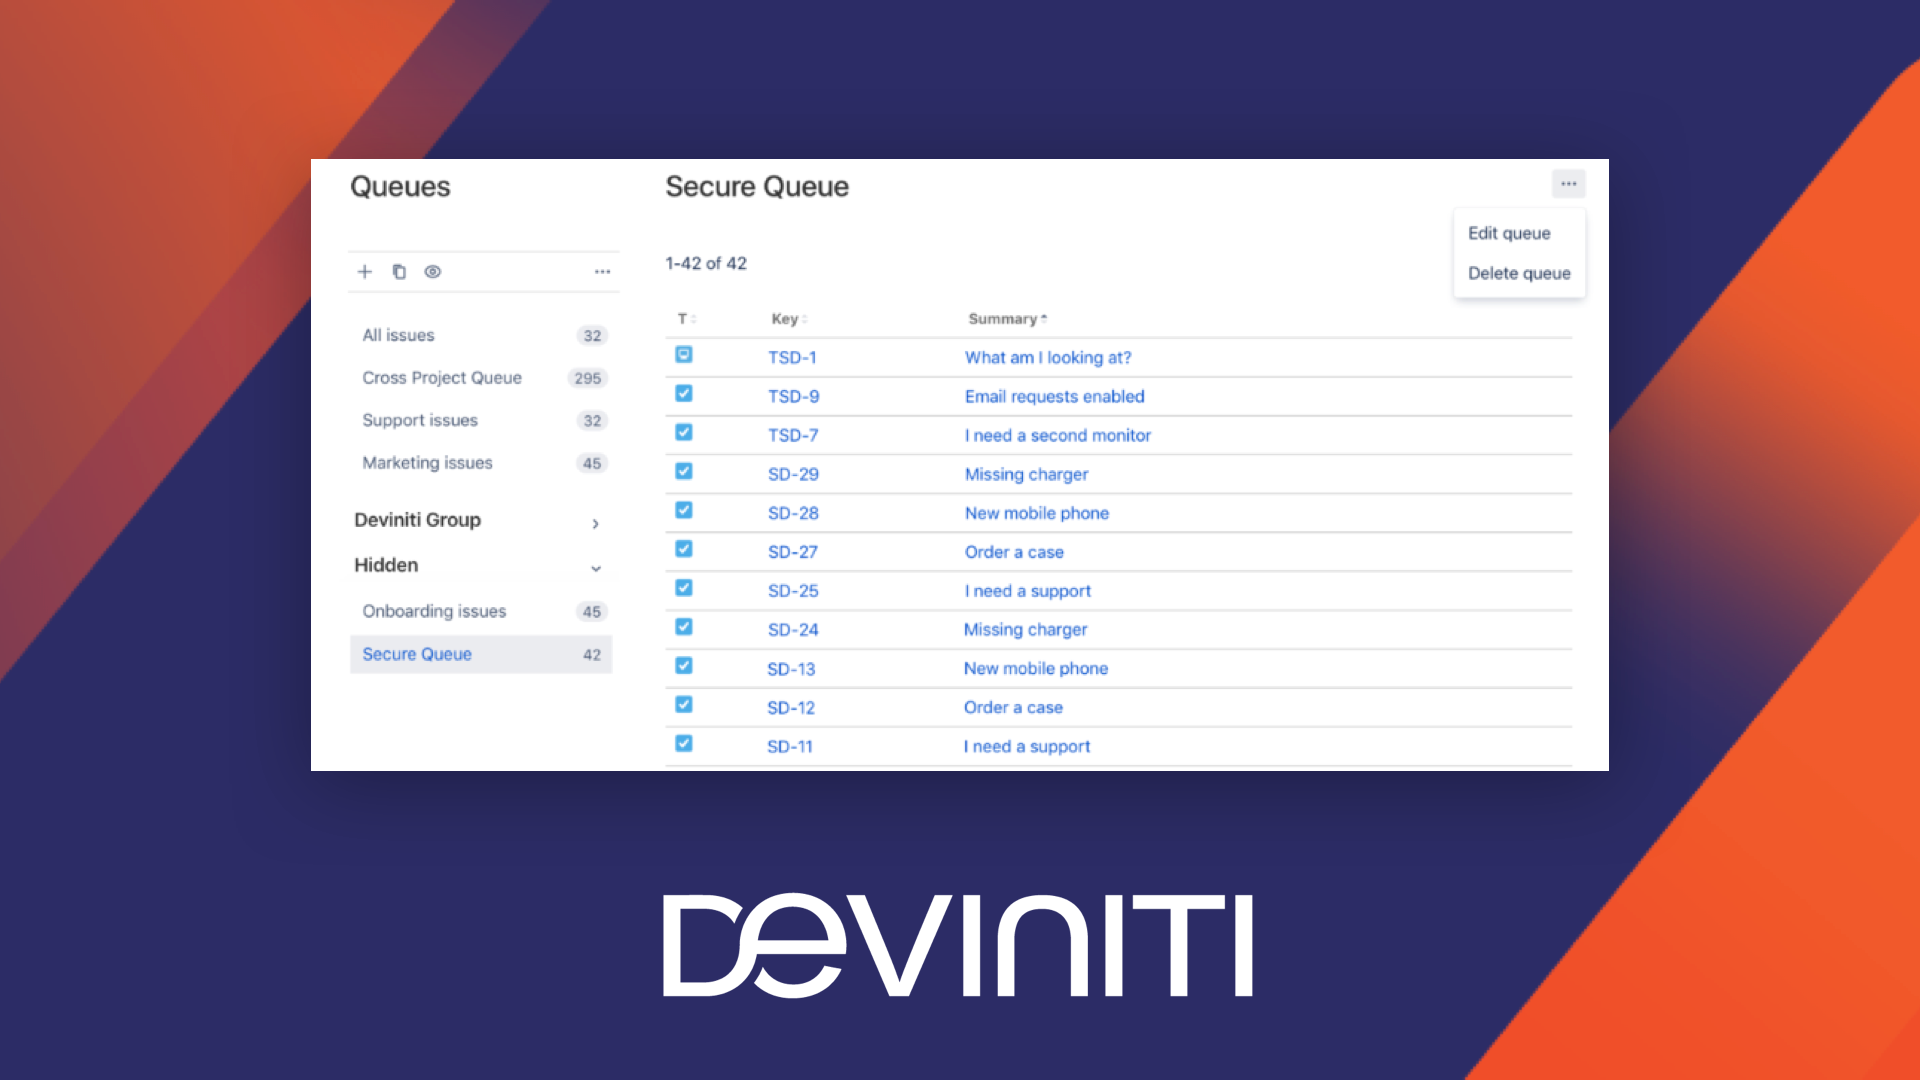Open issue key SD-27
This screenshot has width=1920, height=1080.
click(x=793, y=553)
